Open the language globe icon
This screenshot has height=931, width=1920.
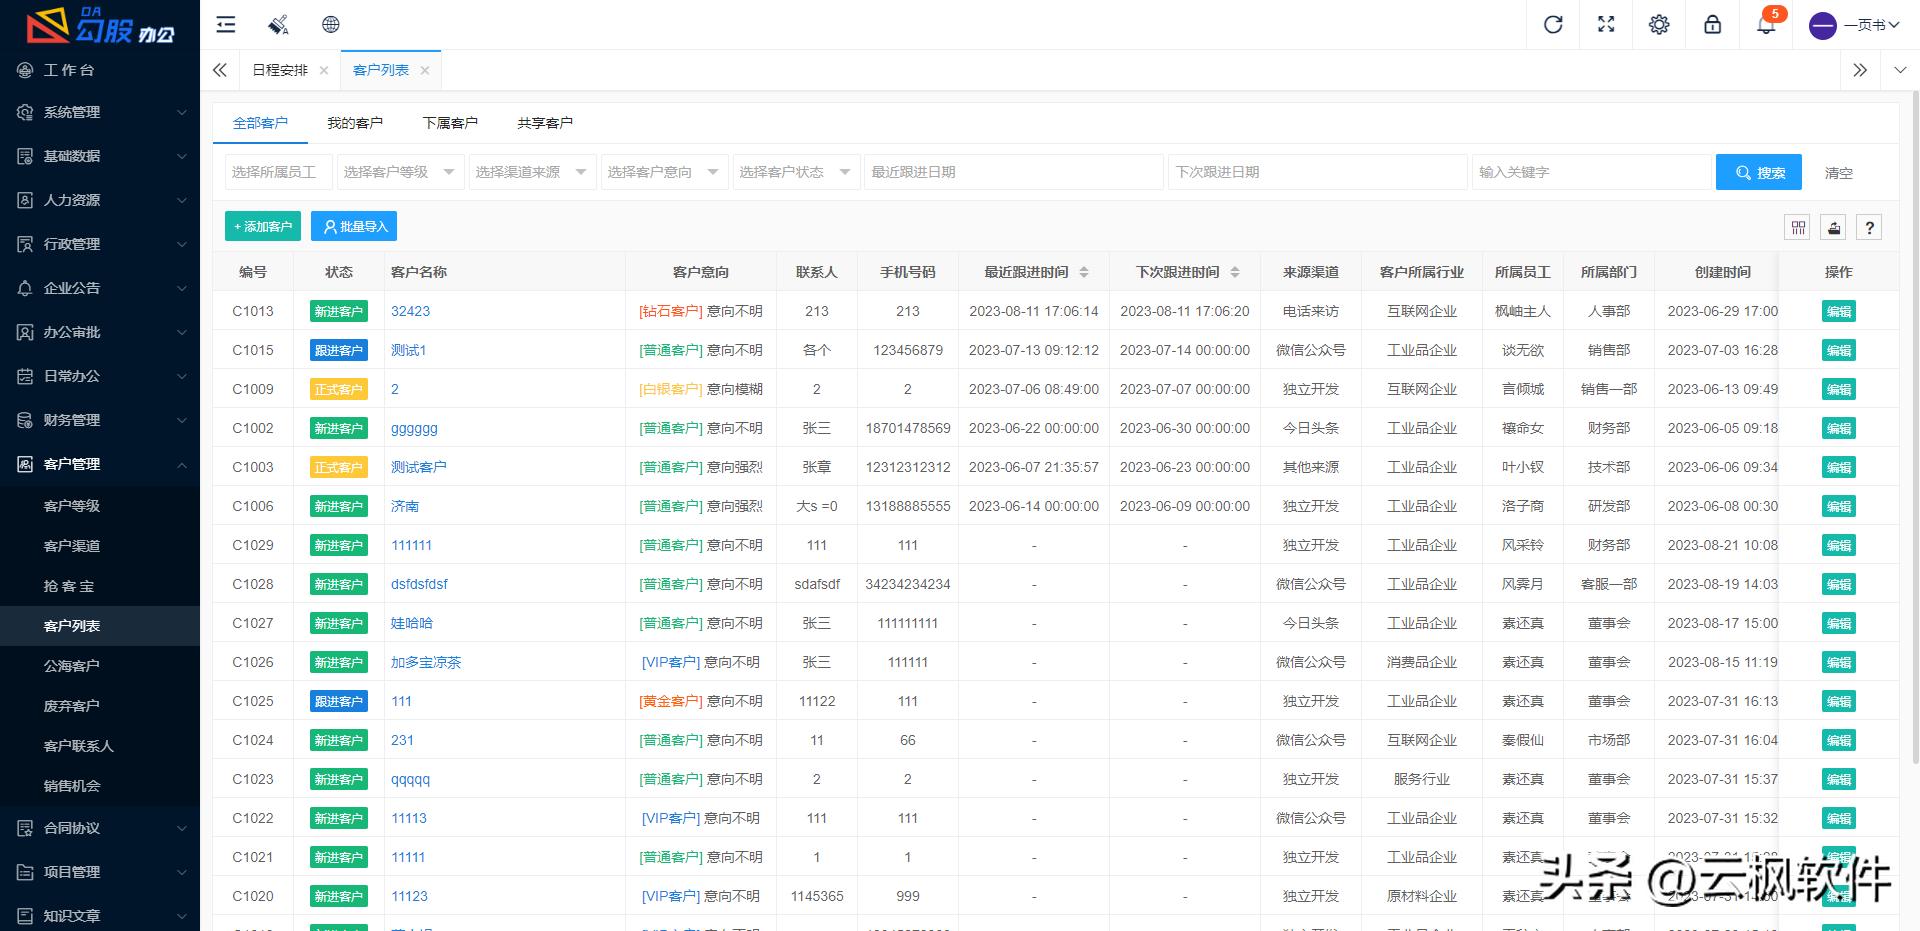coord(330,24)
